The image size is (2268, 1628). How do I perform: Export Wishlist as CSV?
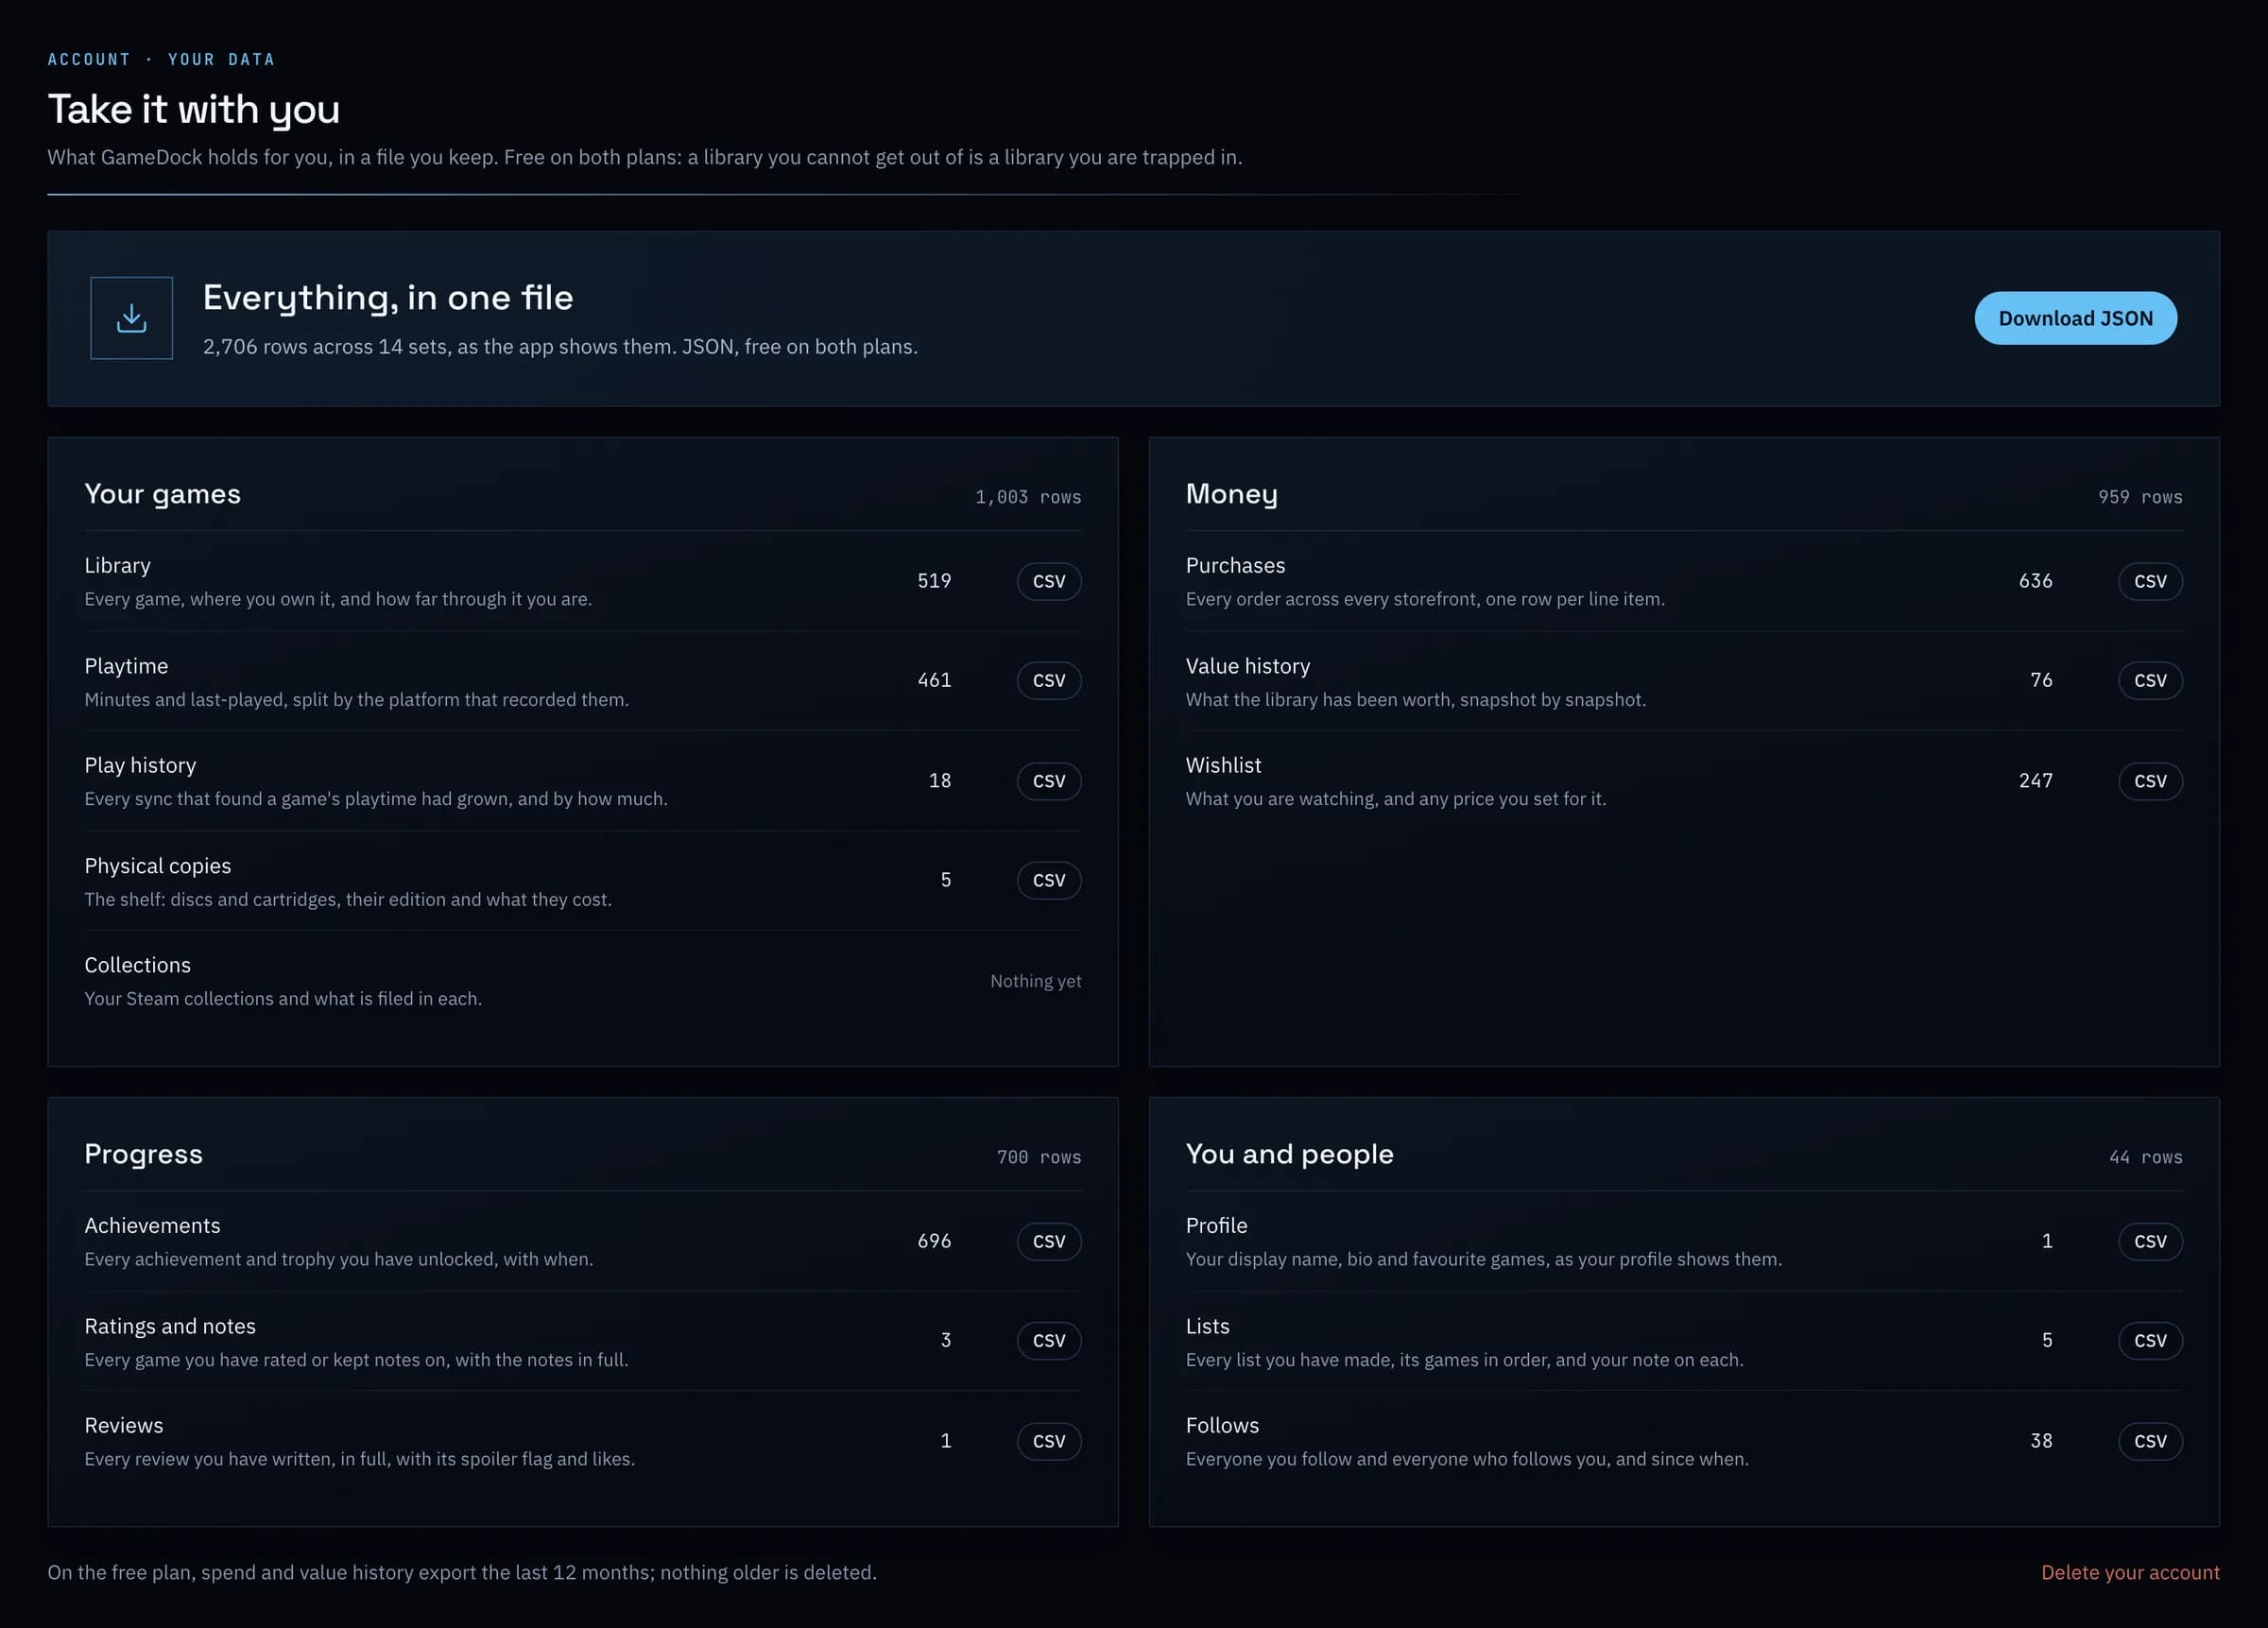(2150, 781)
